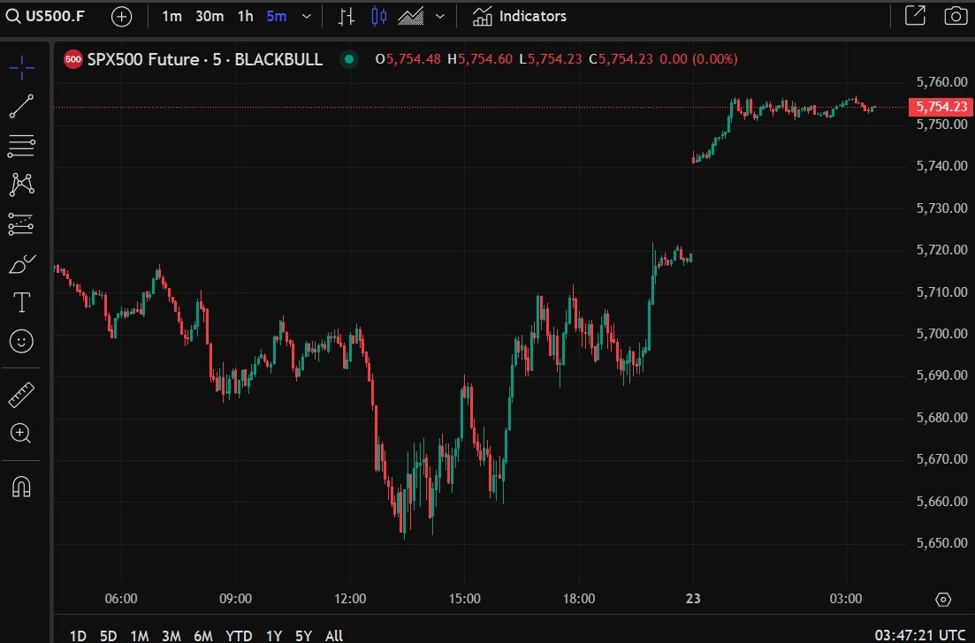Viewport: 975px width, 643px height.
Task: Take a chart snapshot with camera icon
Action: coord(955,16)
